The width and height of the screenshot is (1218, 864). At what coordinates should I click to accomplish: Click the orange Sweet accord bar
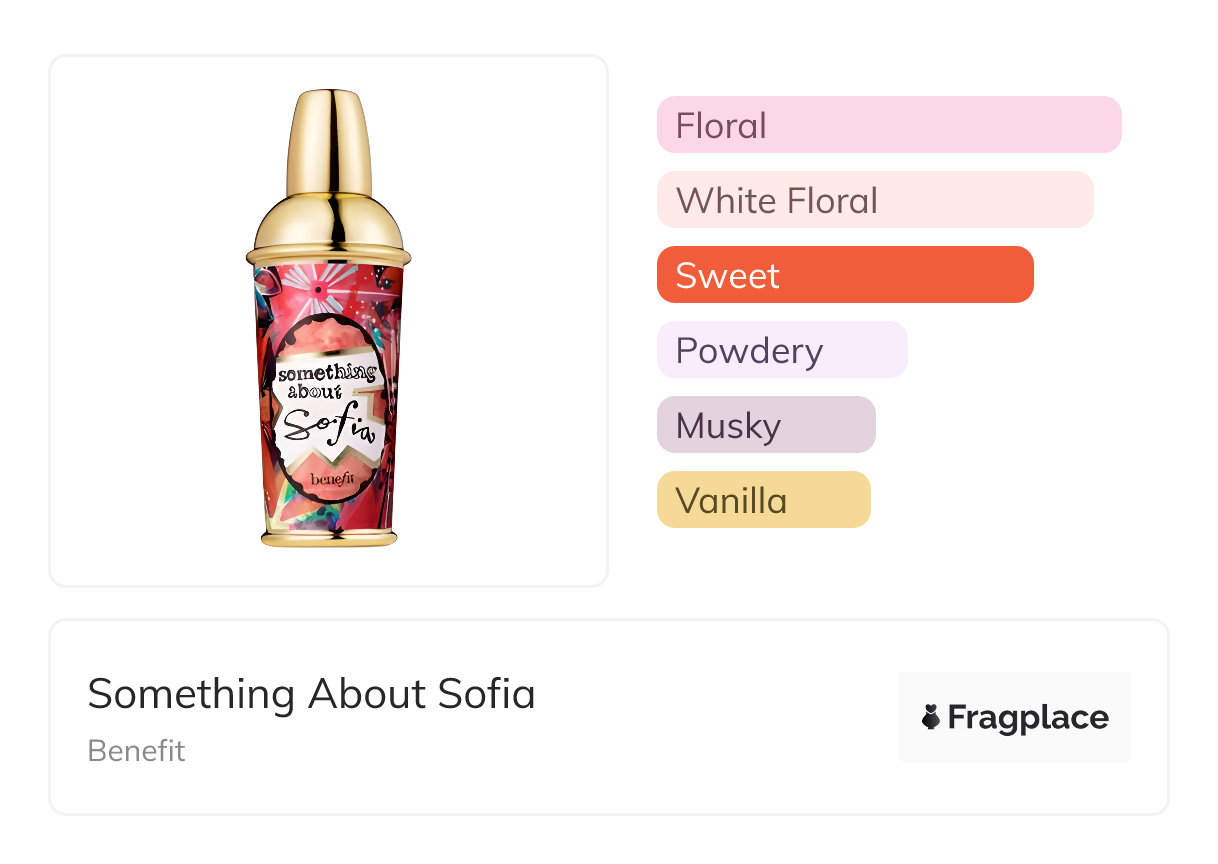(x=844, y=275)
